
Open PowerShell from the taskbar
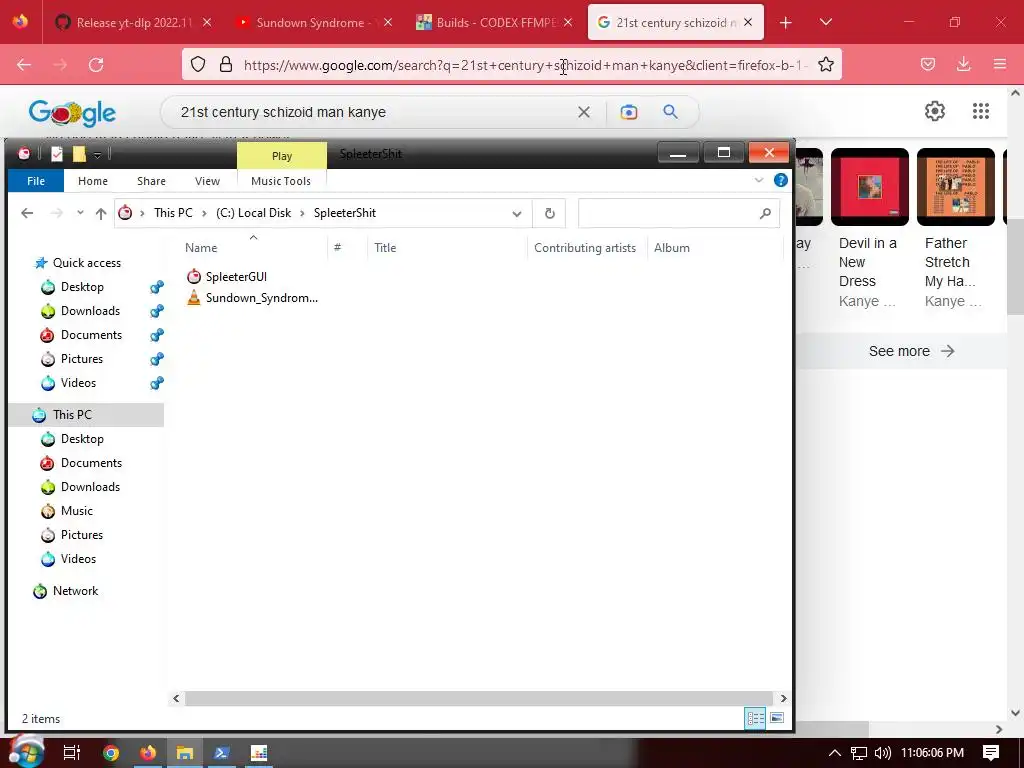[x=221, y=753]
